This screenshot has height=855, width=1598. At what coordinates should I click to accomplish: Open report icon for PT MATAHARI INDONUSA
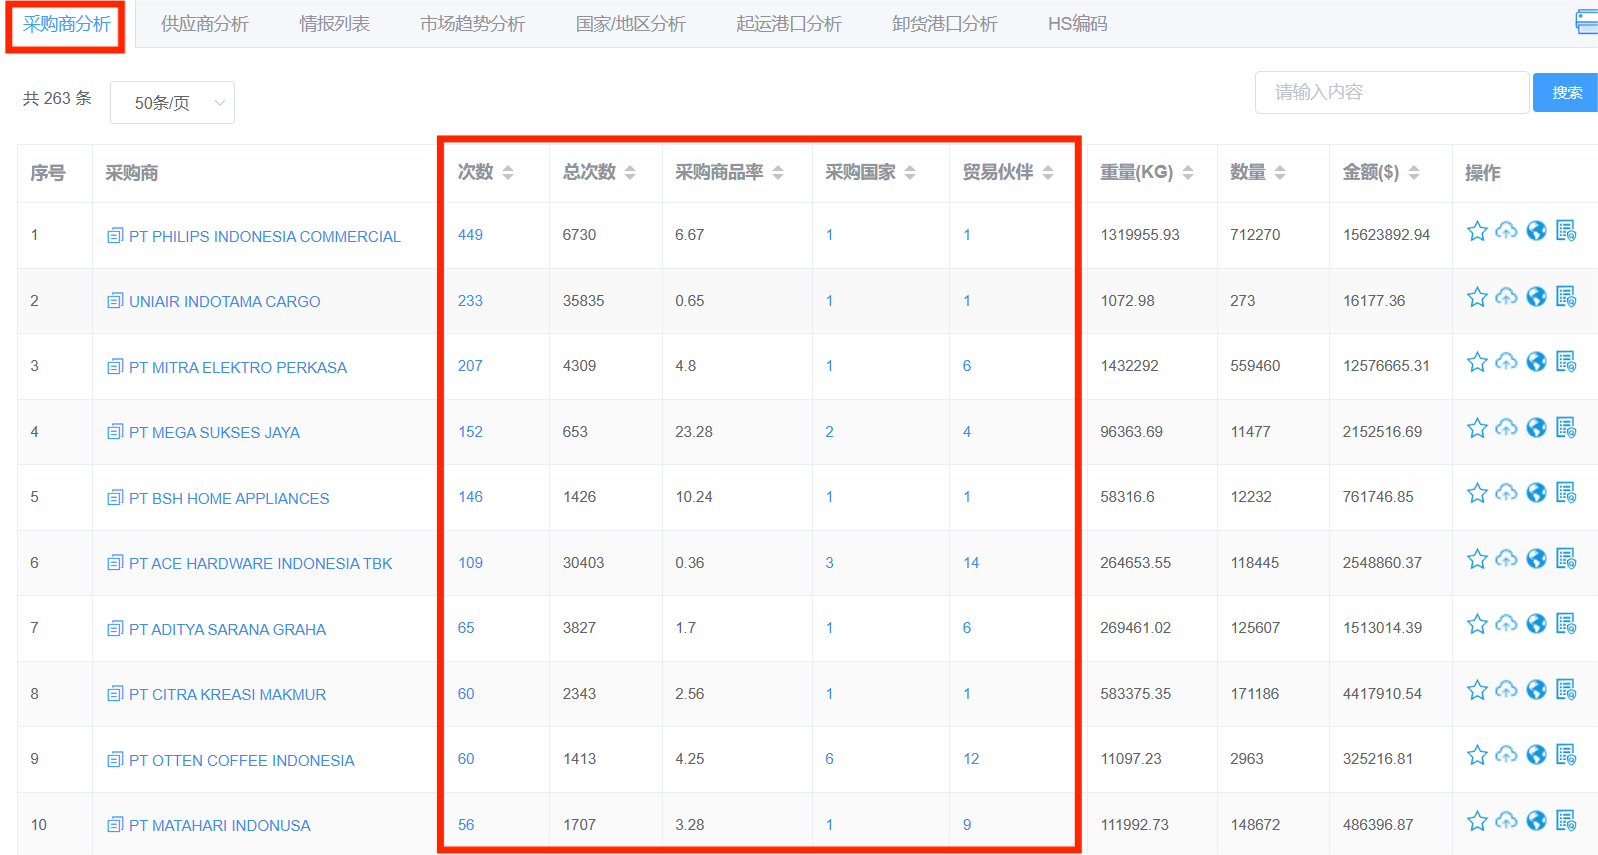pos(1566,821)
